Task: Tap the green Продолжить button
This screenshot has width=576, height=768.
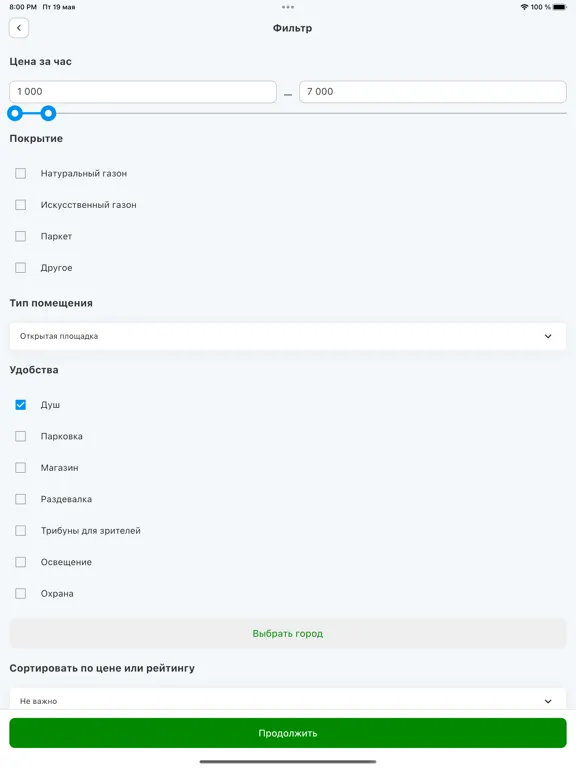Action: point(288,733)
